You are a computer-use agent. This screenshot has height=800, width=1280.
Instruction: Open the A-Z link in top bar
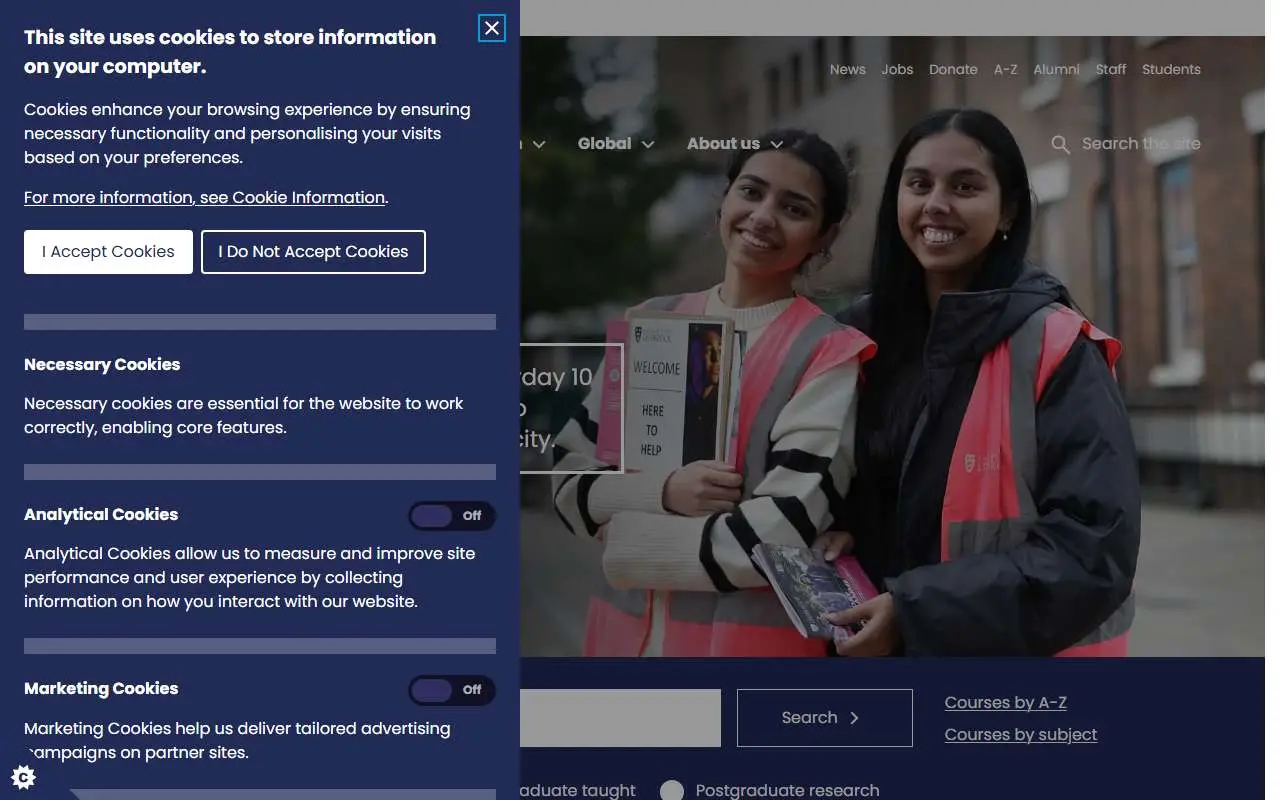1005,69
